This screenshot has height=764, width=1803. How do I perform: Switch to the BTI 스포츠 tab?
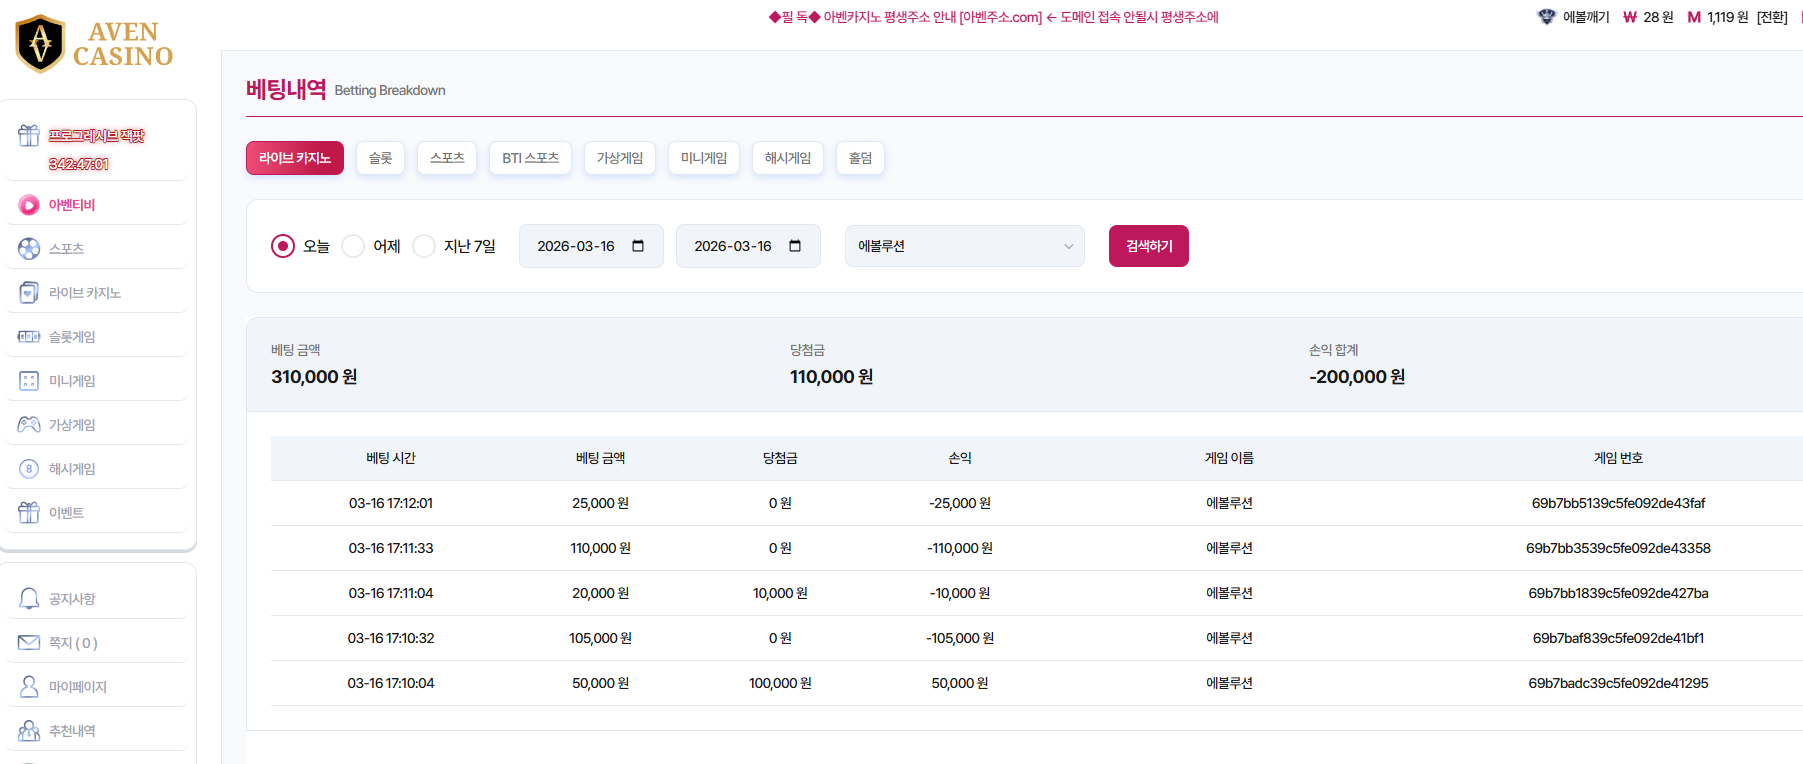click(x=530, y=158)
